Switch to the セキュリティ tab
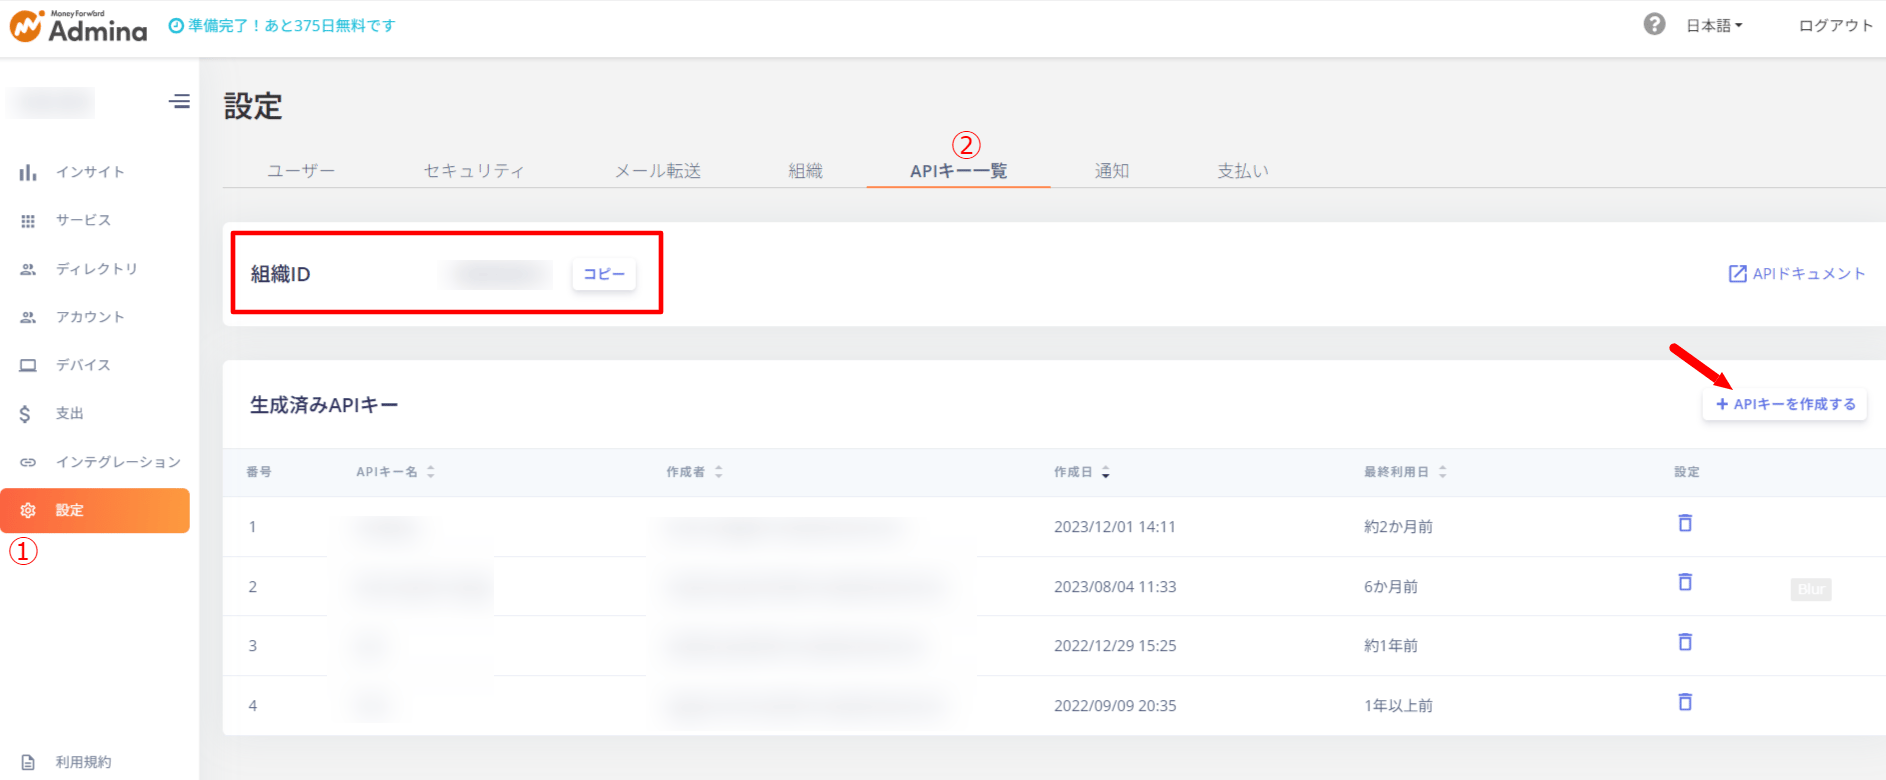 (x=474, y=171)
